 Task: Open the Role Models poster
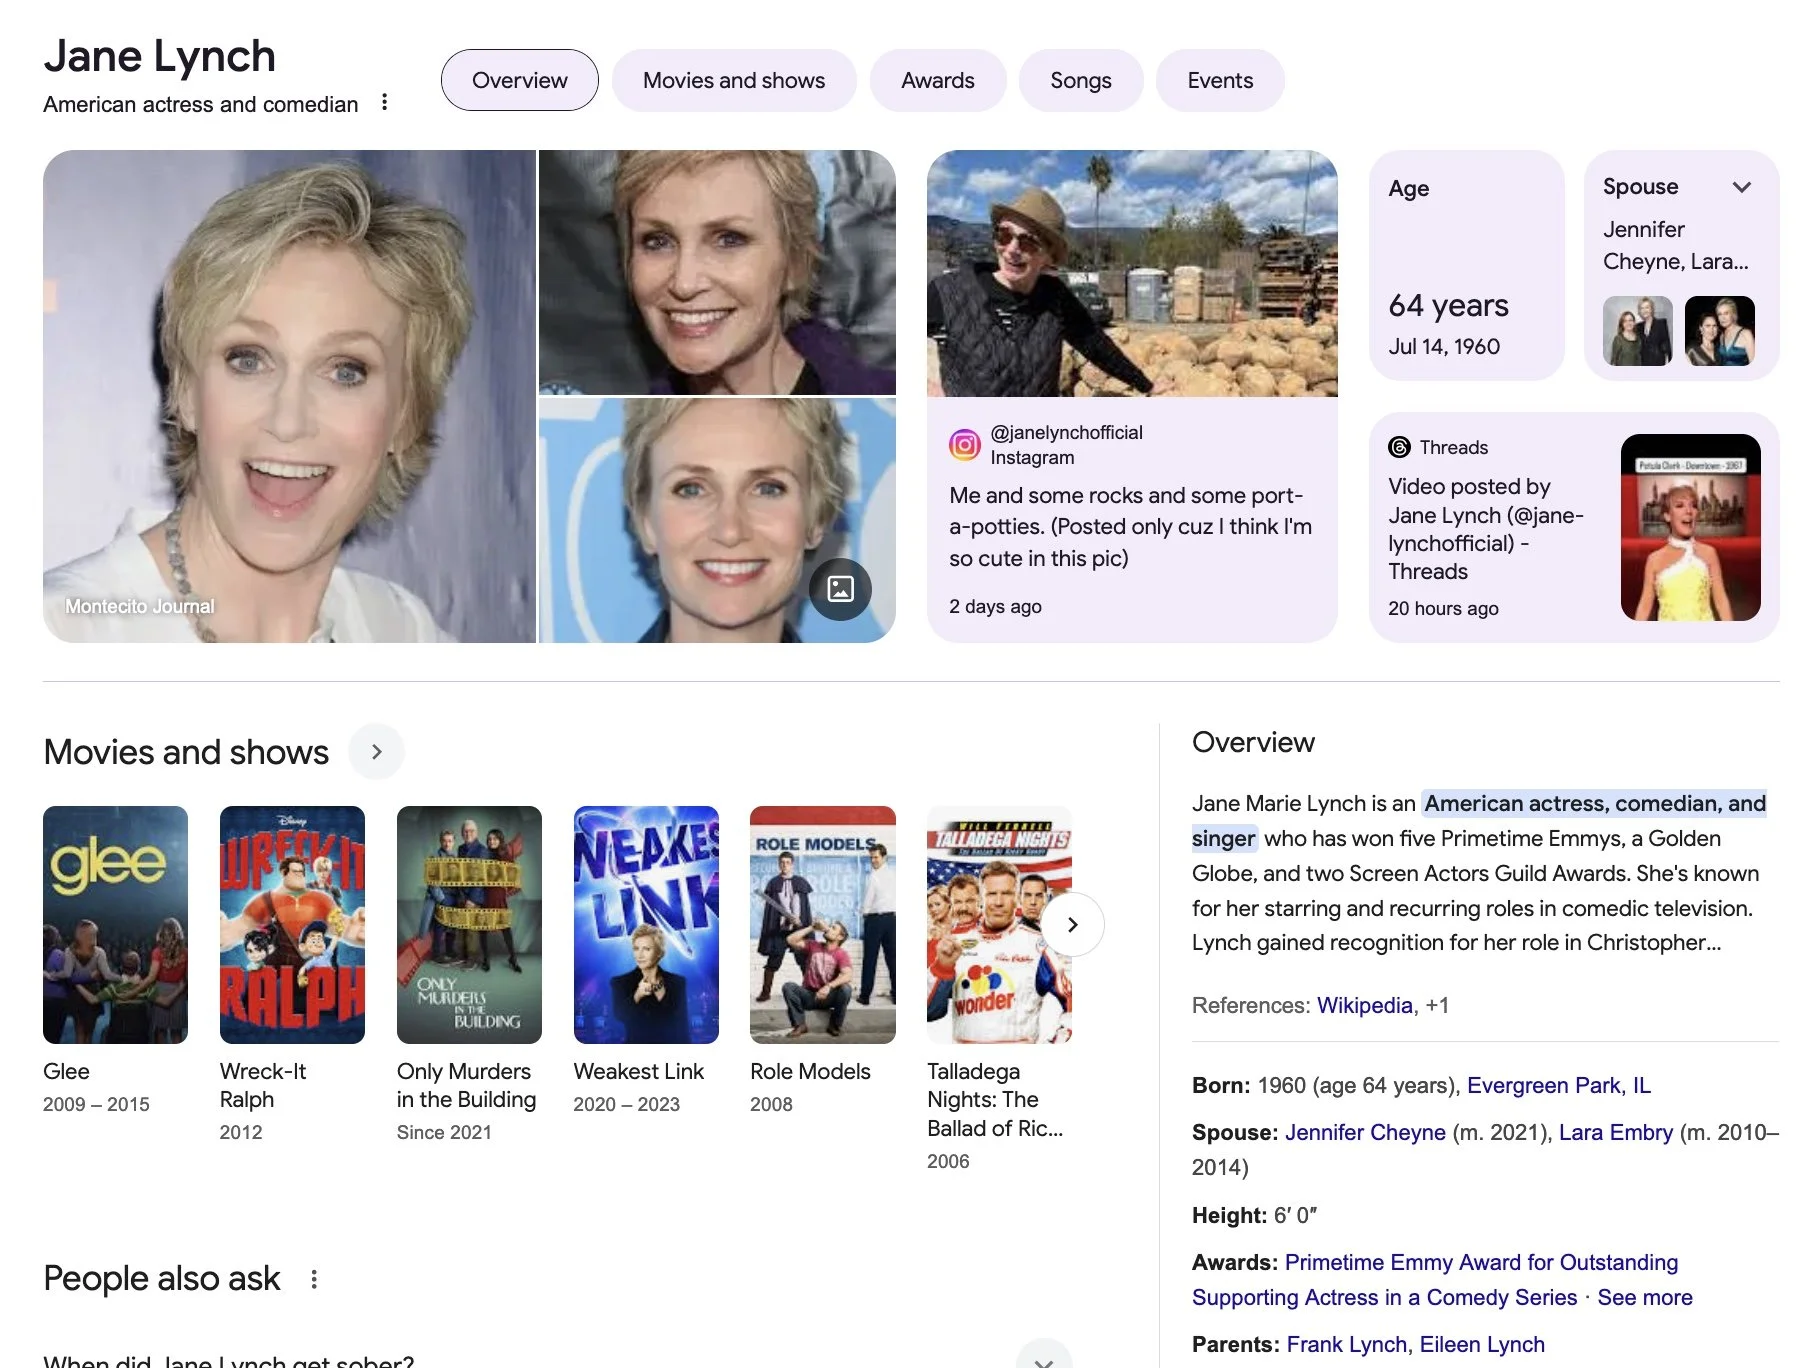click(x=823, y=925)
